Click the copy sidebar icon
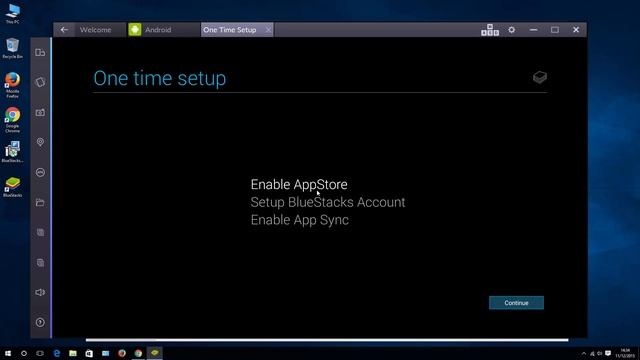The image size is (640, 360). (40, 232)
